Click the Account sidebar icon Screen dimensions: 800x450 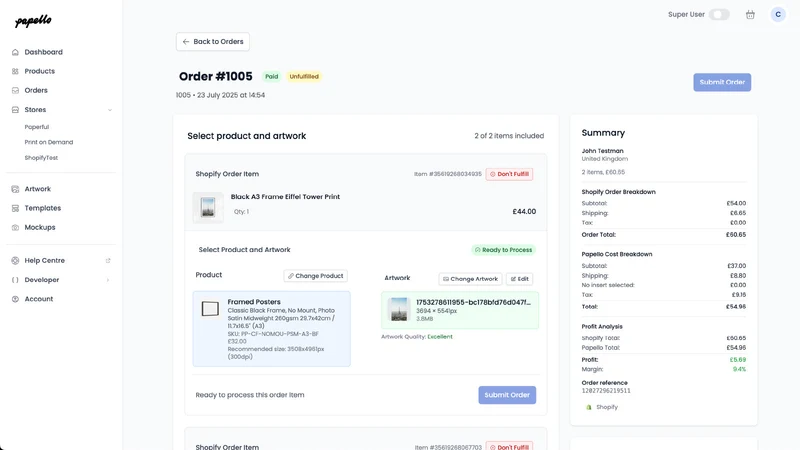pos(15,299)
